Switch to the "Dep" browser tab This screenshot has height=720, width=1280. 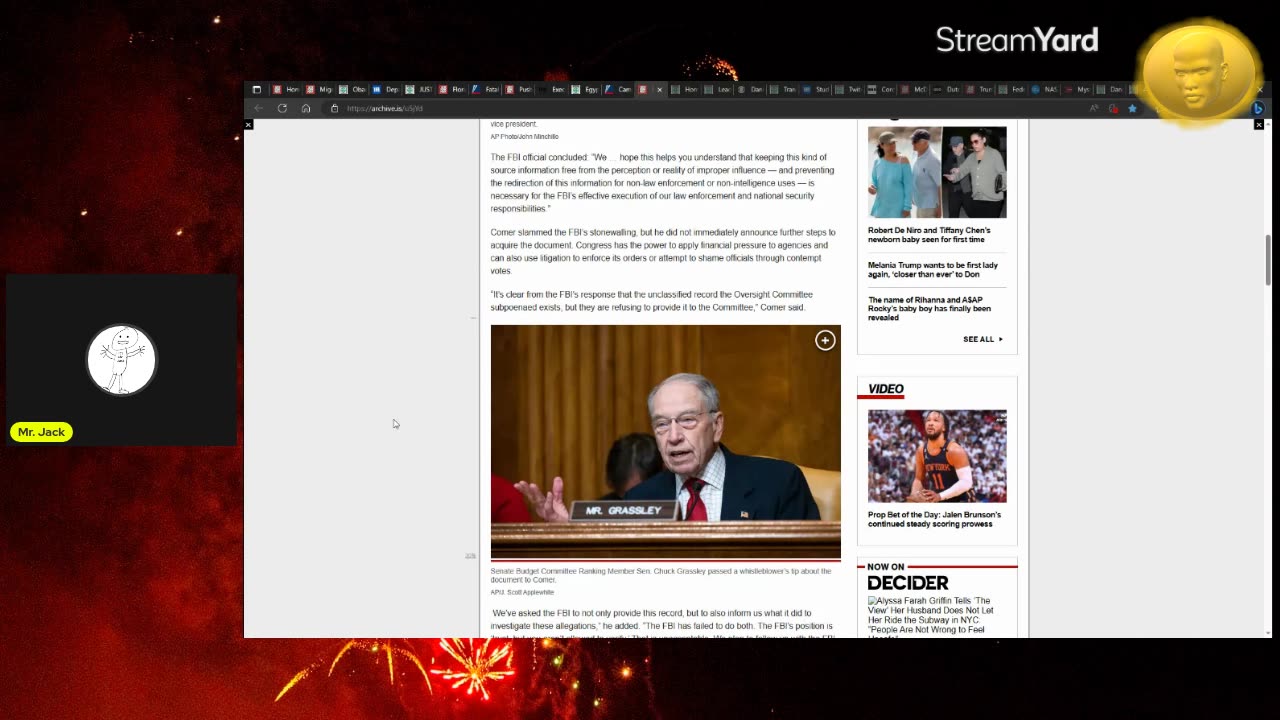[384, 89]
